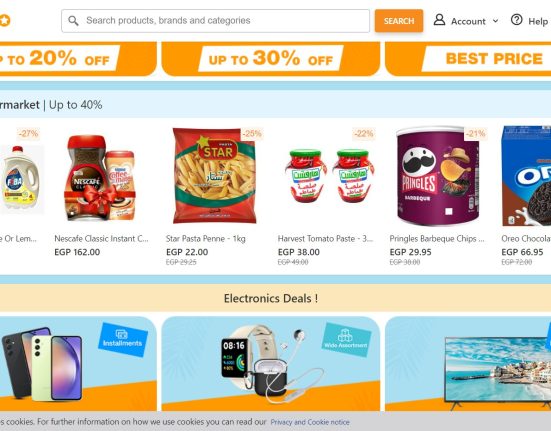The image size is (551, 431).
Task: Open the -25% discount badge on Star Pasta
Action: point(252,133)
